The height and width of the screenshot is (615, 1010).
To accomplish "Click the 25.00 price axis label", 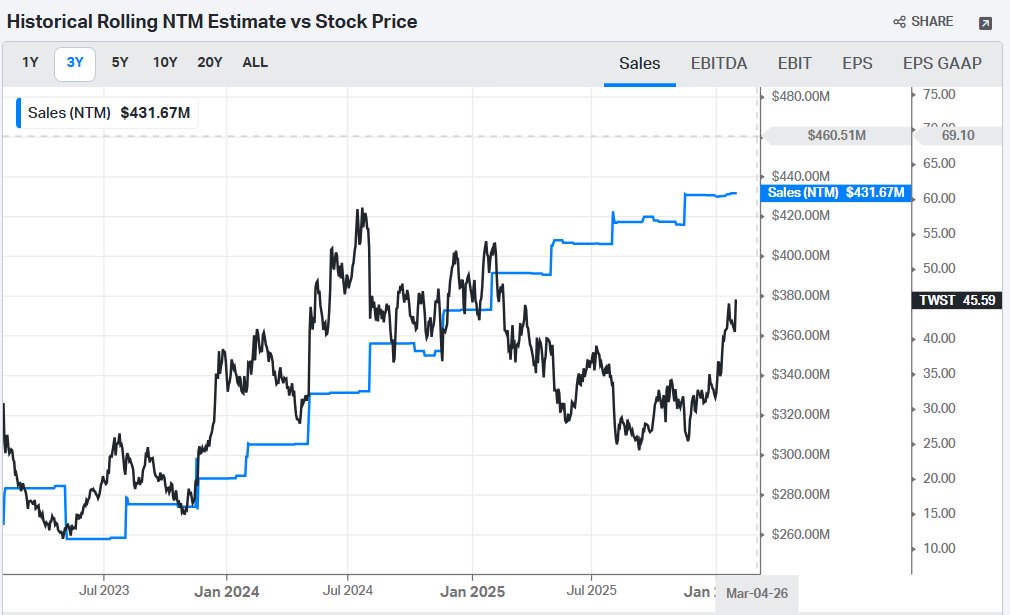I will (939, 444).
